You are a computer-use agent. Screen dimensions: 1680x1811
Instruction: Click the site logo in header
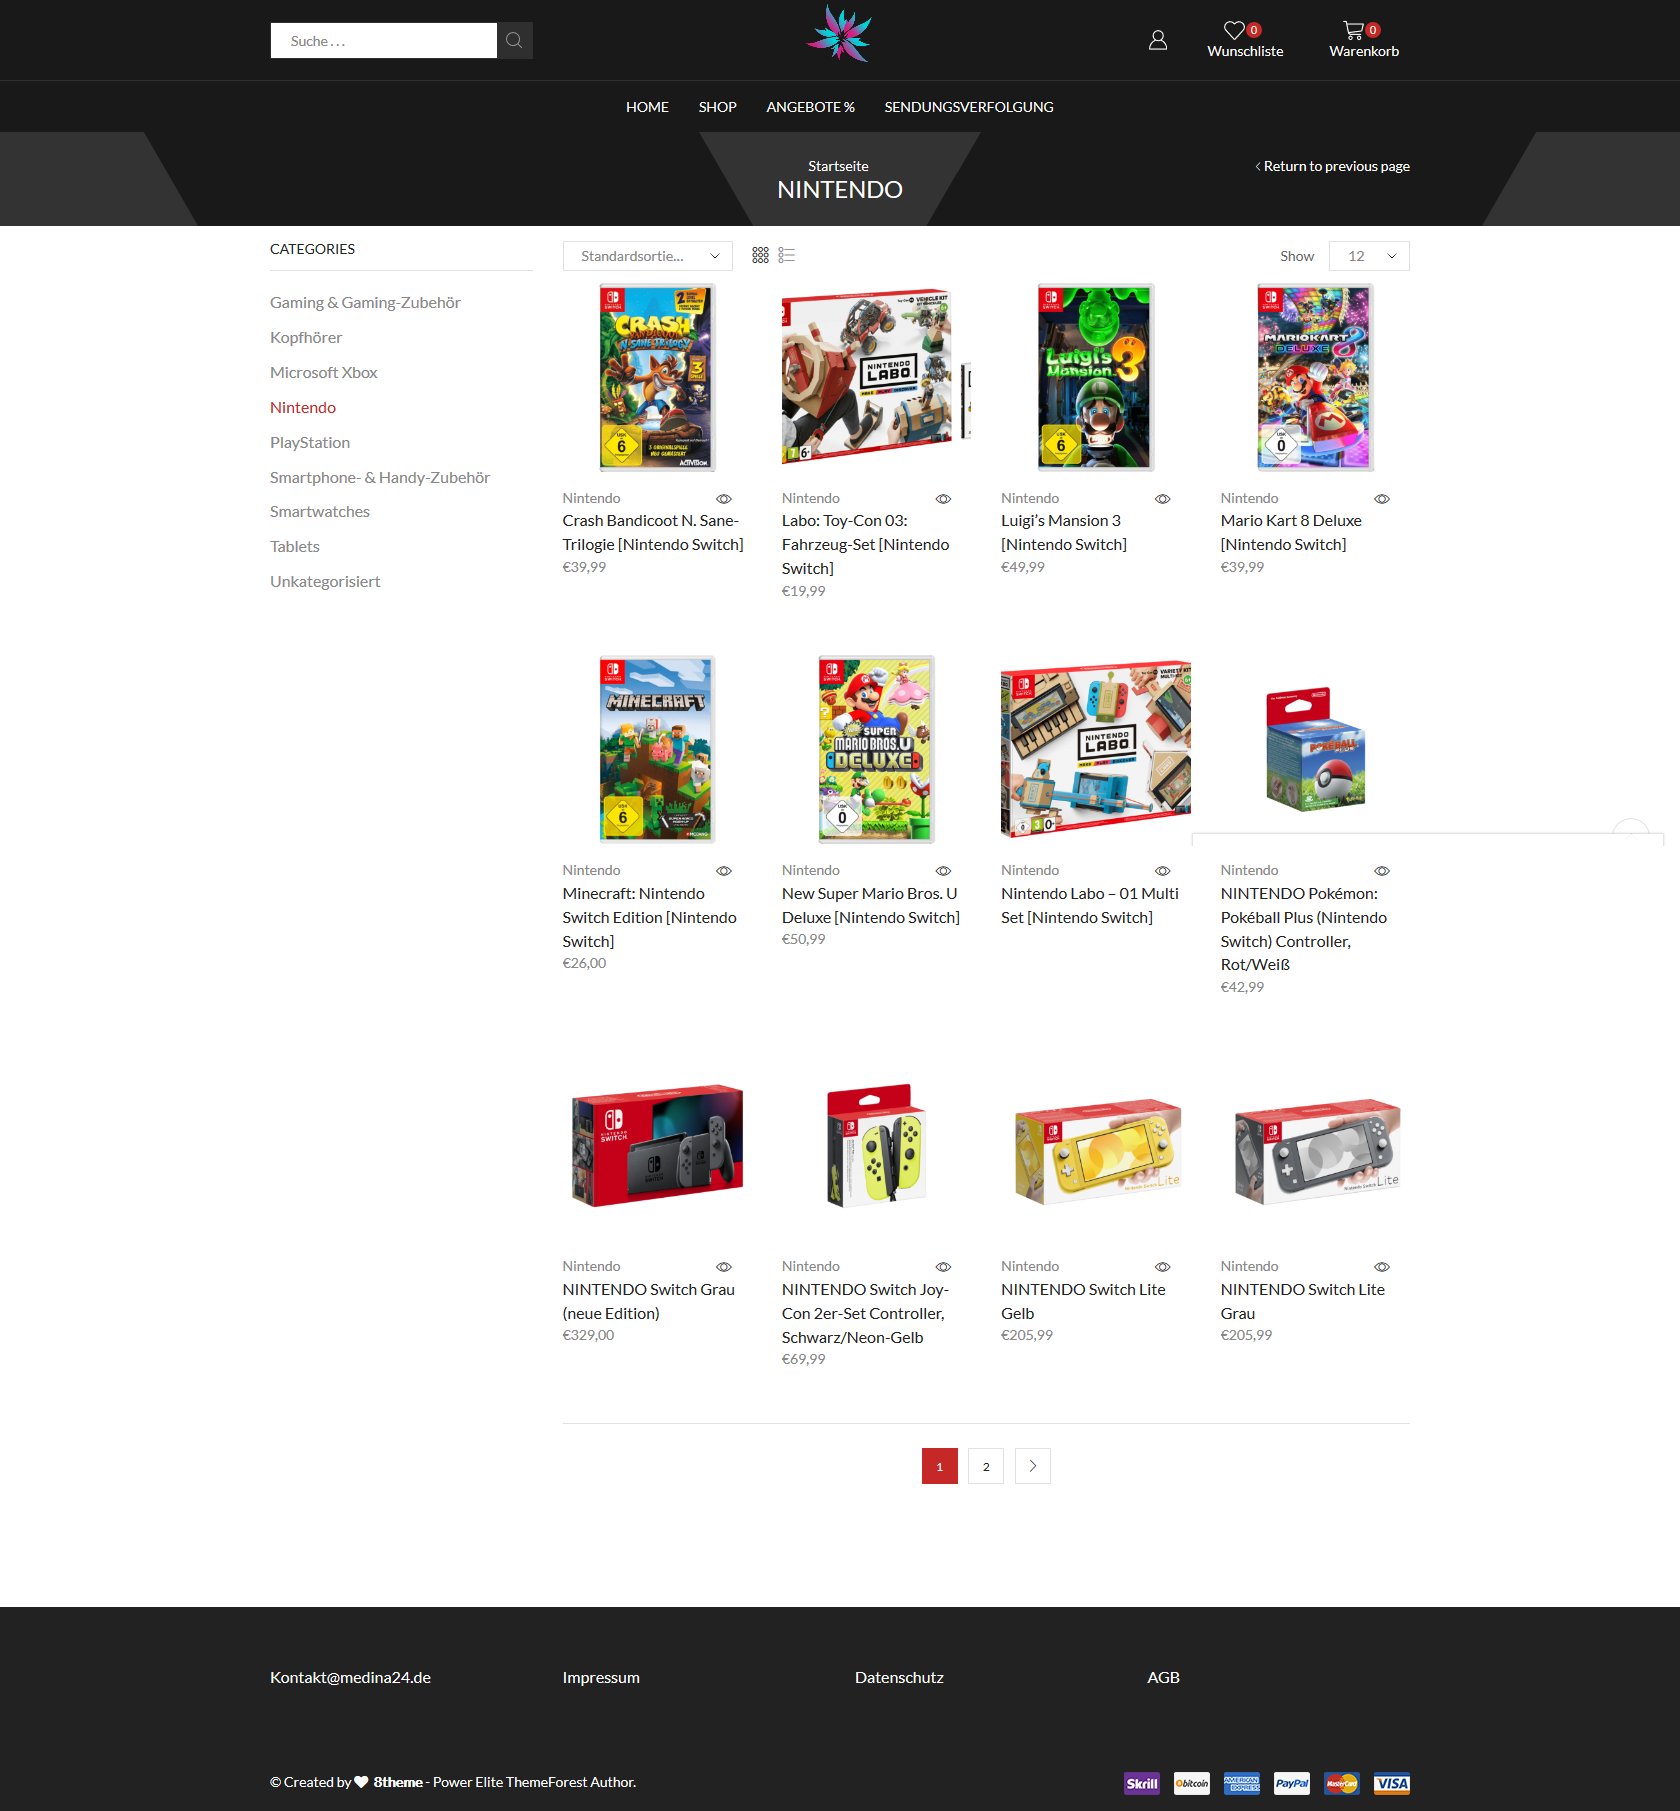[840, 34]
